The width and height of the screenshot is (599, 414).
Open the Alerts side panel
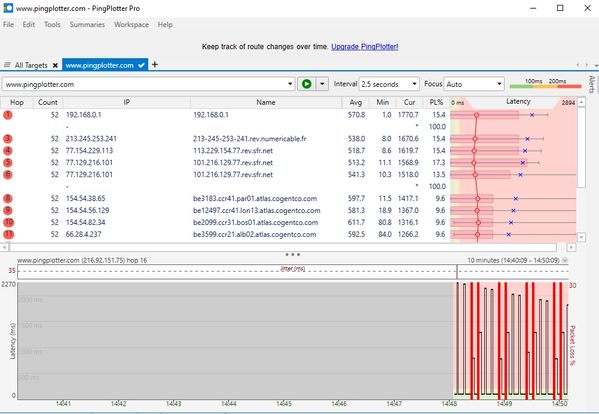click(x=592, y=85)
